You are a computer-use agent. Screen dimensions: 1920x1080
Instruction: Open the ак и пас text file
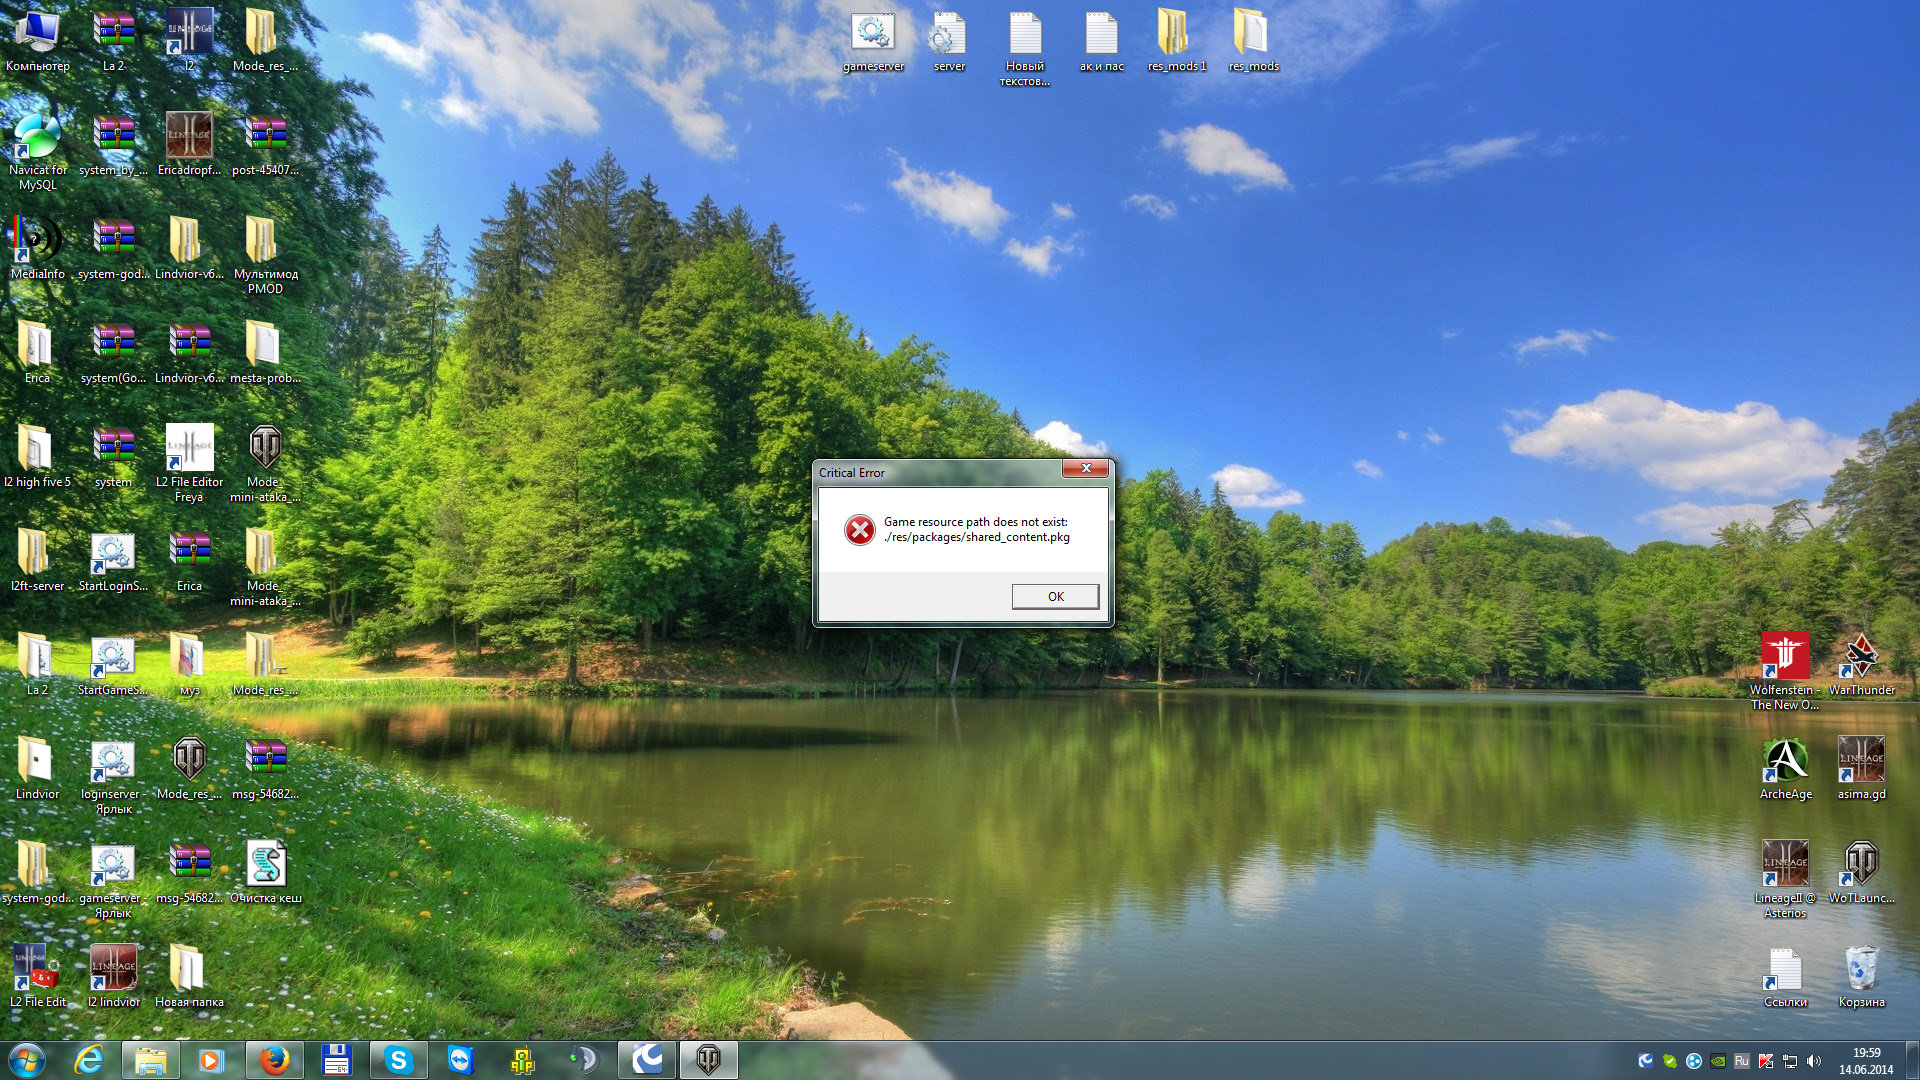point(1101,42)
